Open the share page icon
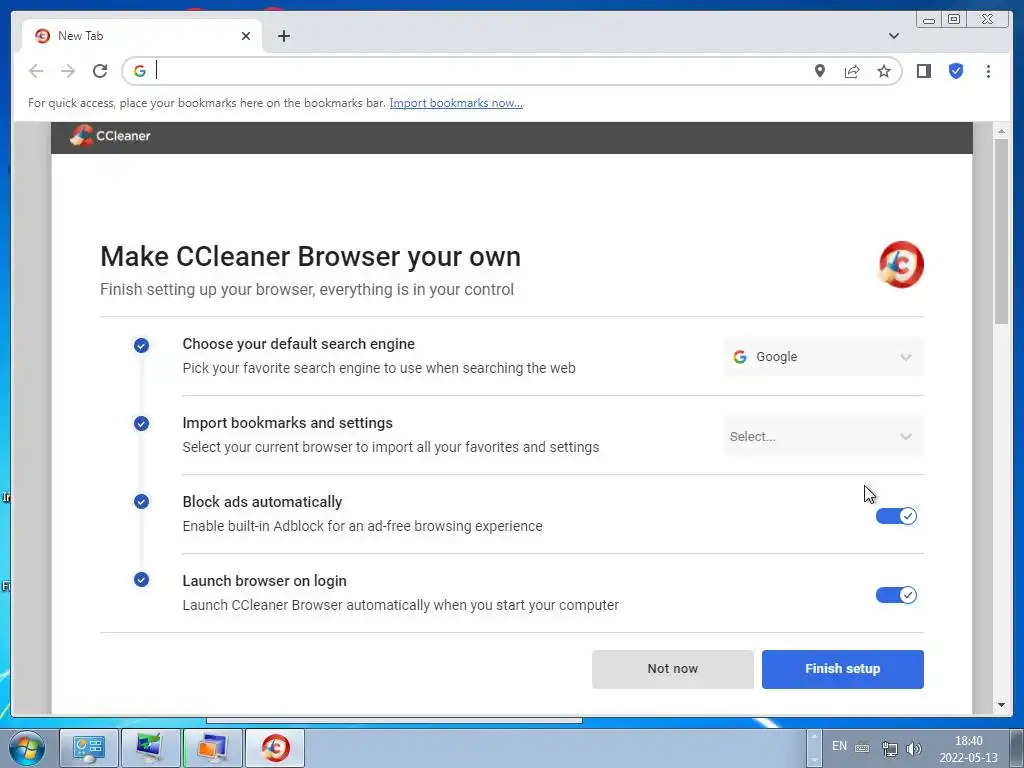 [x=852, y=71]
